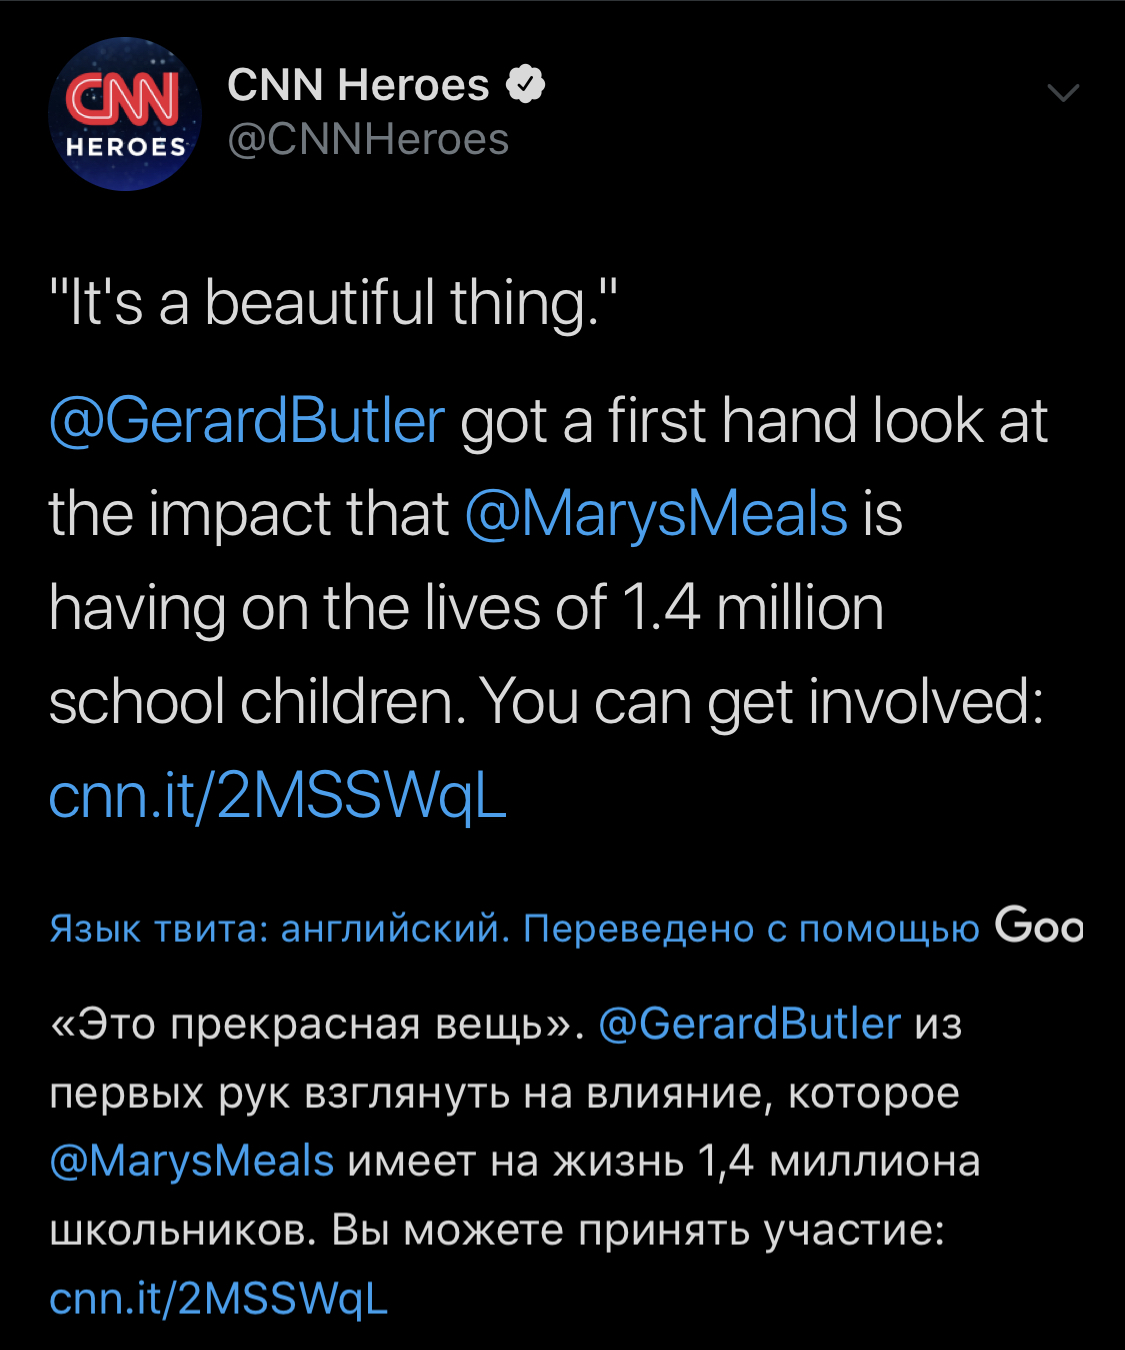
Task: Click the translated quote «Это прекрасная вещь»
Action: tap(316, 1024)
